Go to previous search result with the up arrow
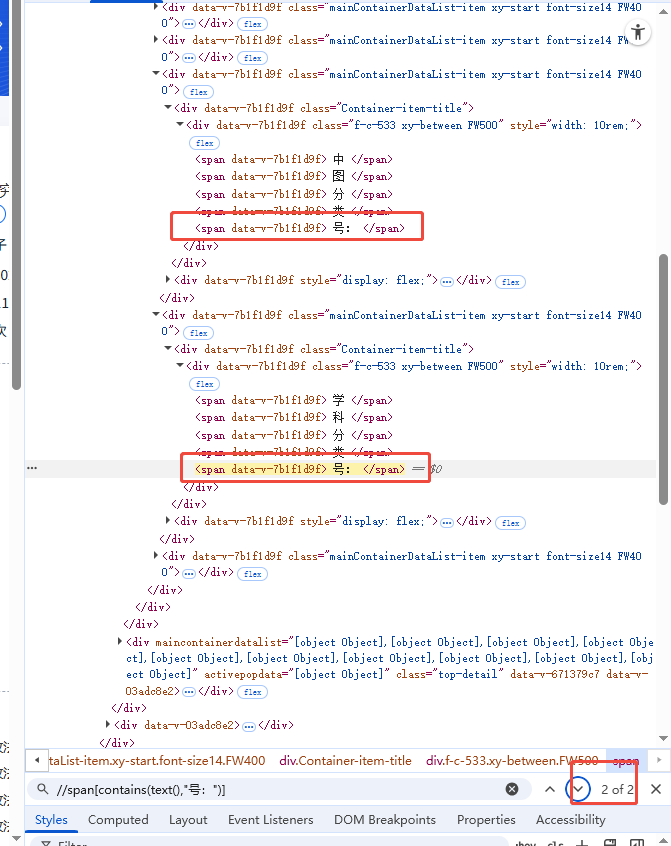 click(x=550, y=789)
